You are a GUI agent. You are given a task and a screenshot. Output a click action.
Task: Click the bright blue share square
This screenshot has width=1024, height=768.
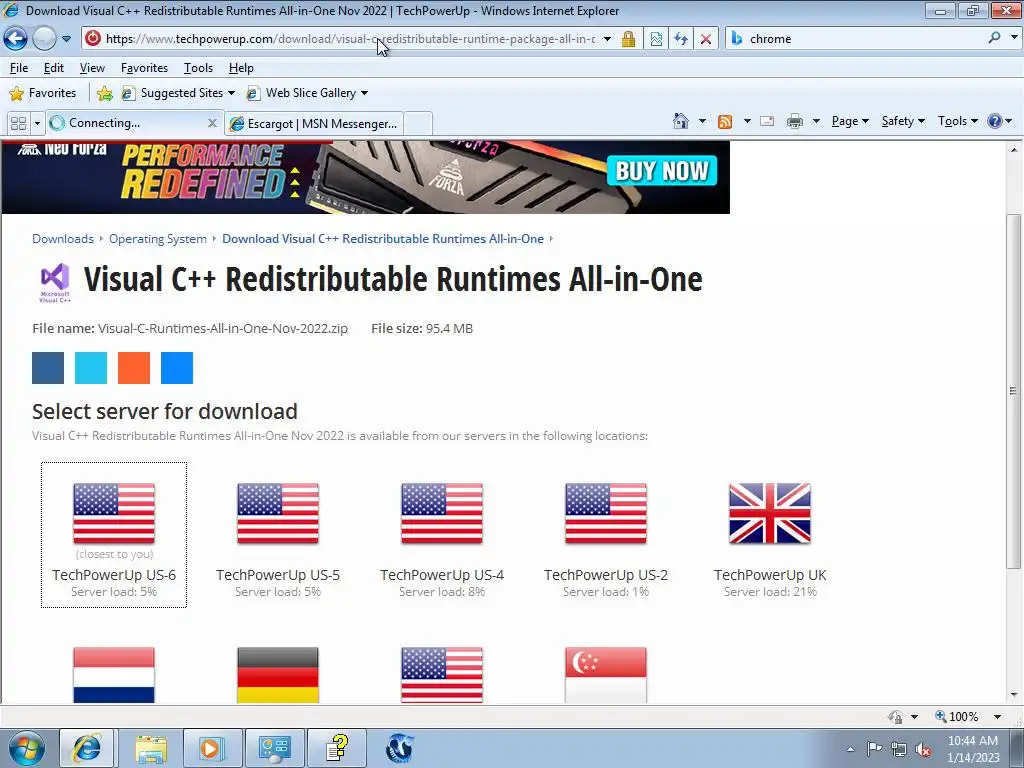click(177, 368)
